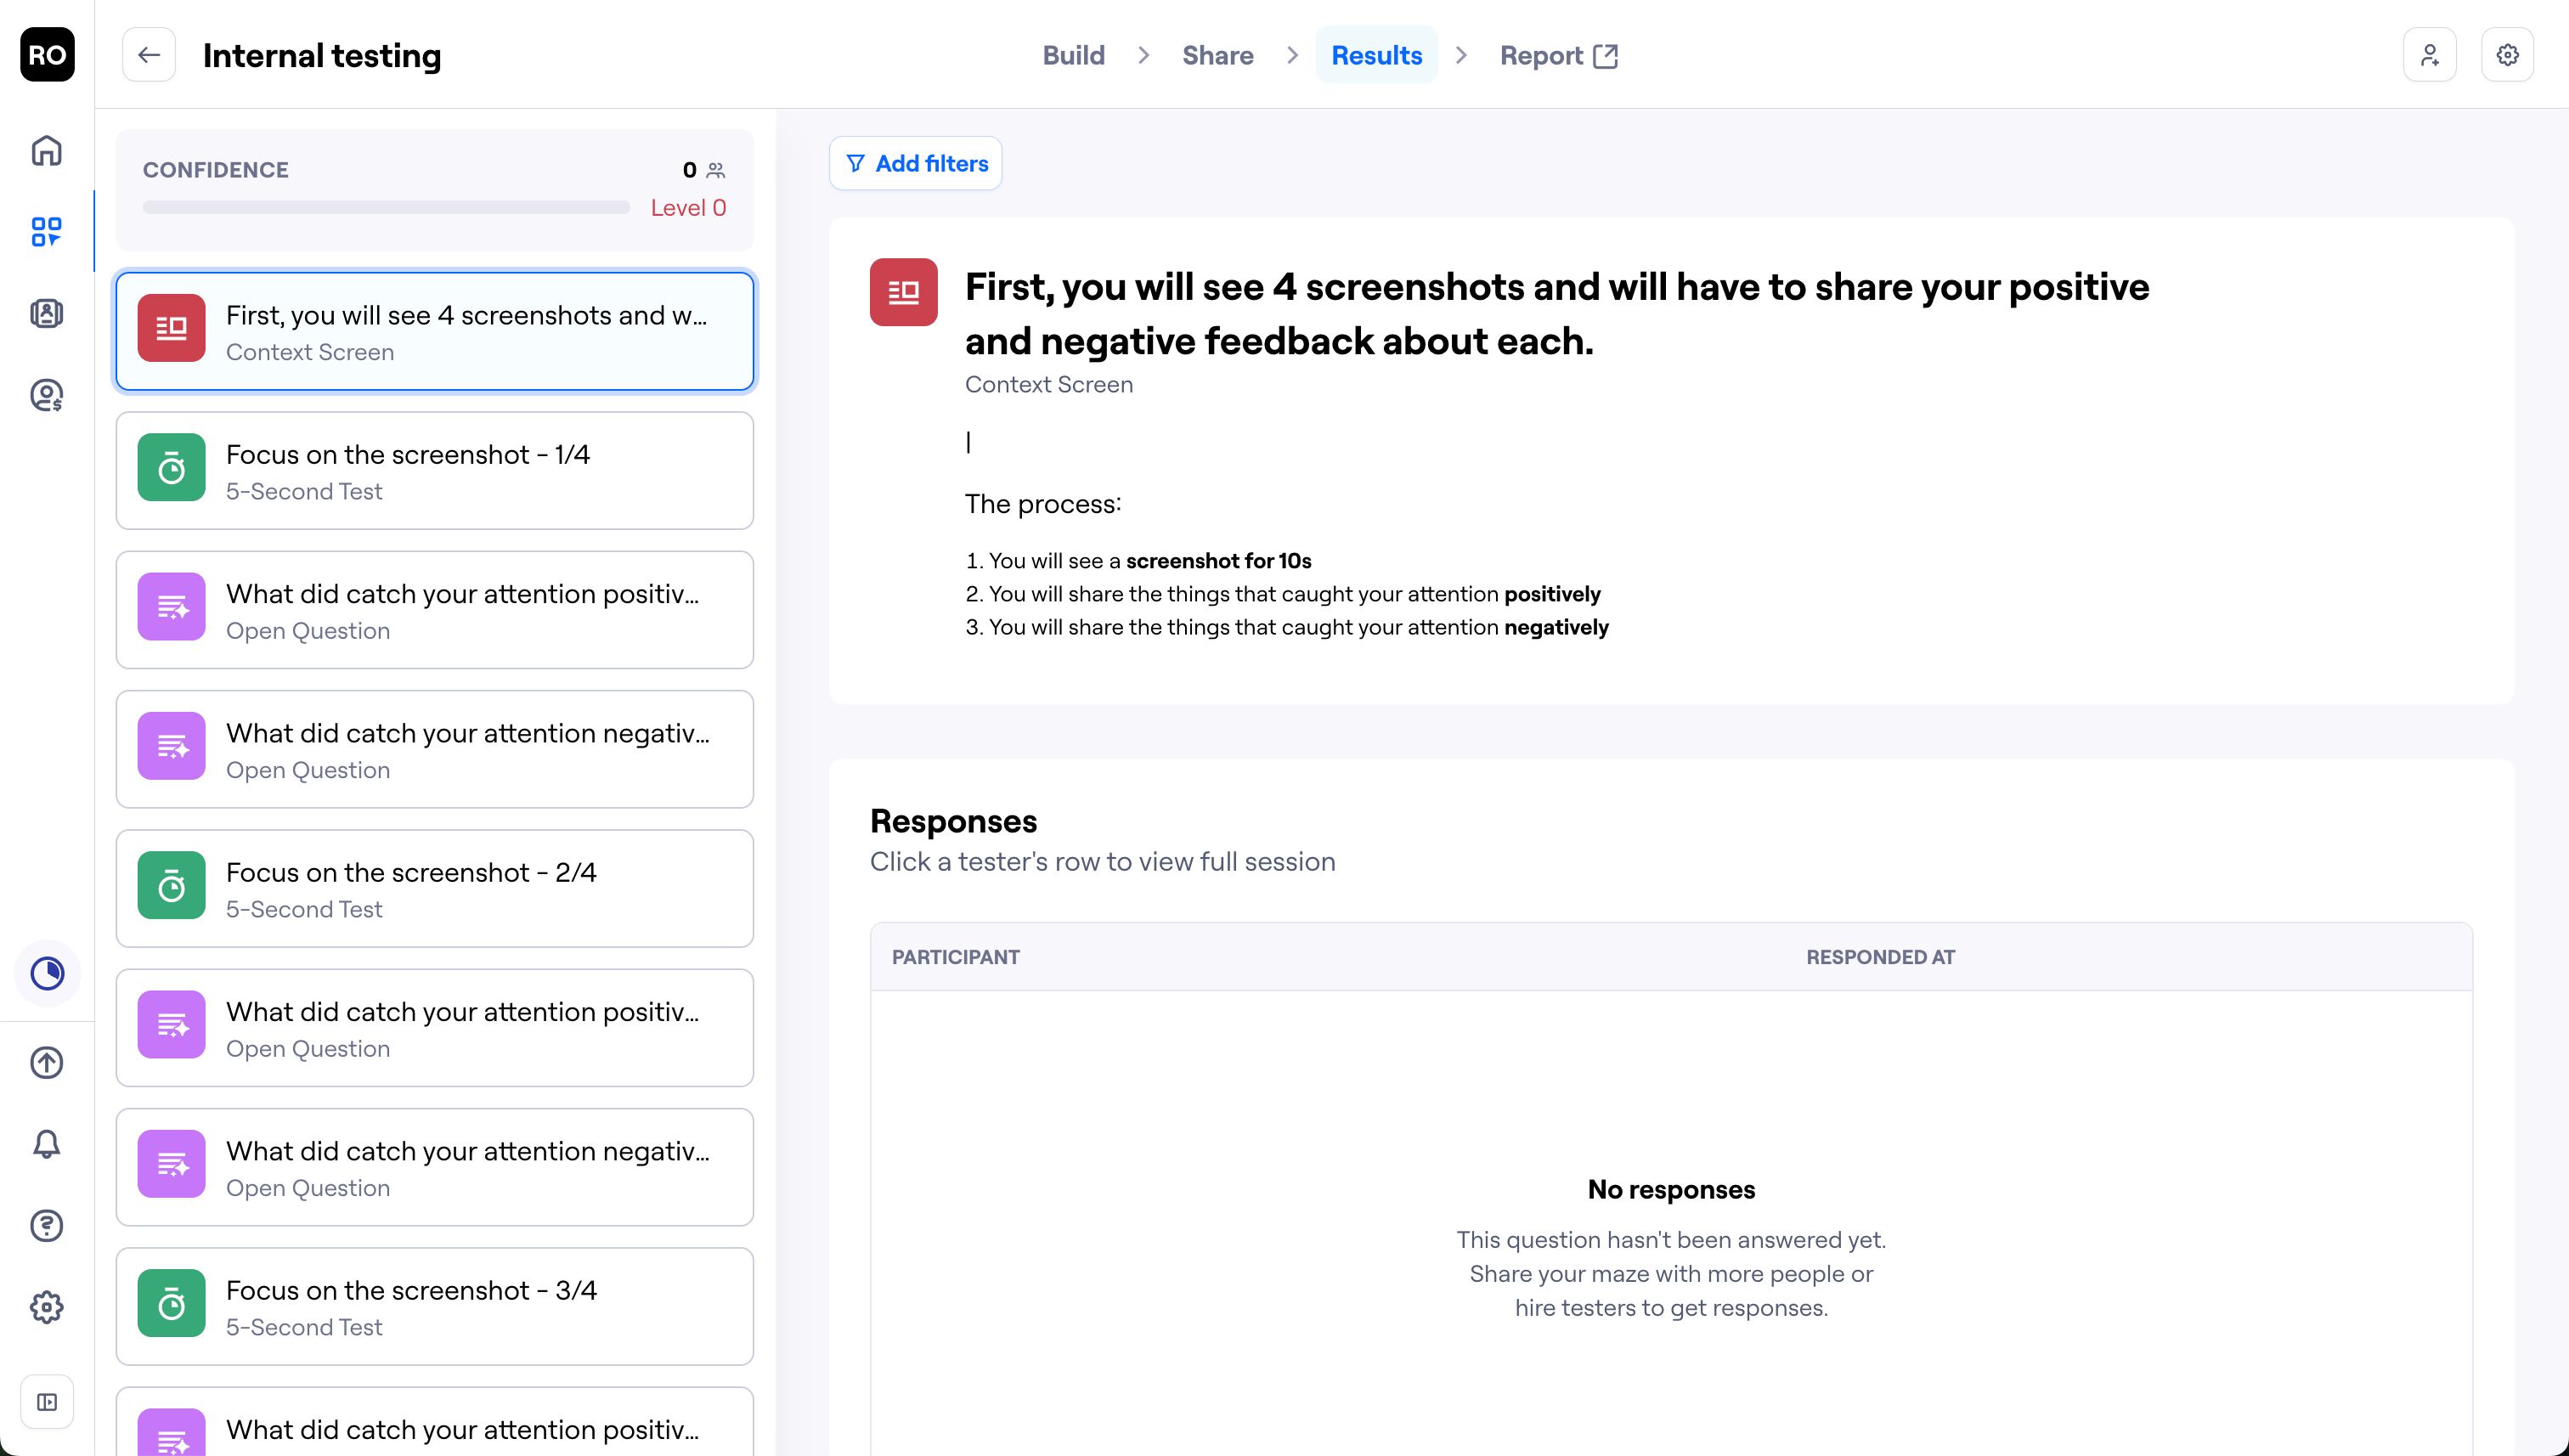2569x1456 pixels.
Task: Select first positive attention Open Question
Action: pyautogui.click(x=434, y=610)
